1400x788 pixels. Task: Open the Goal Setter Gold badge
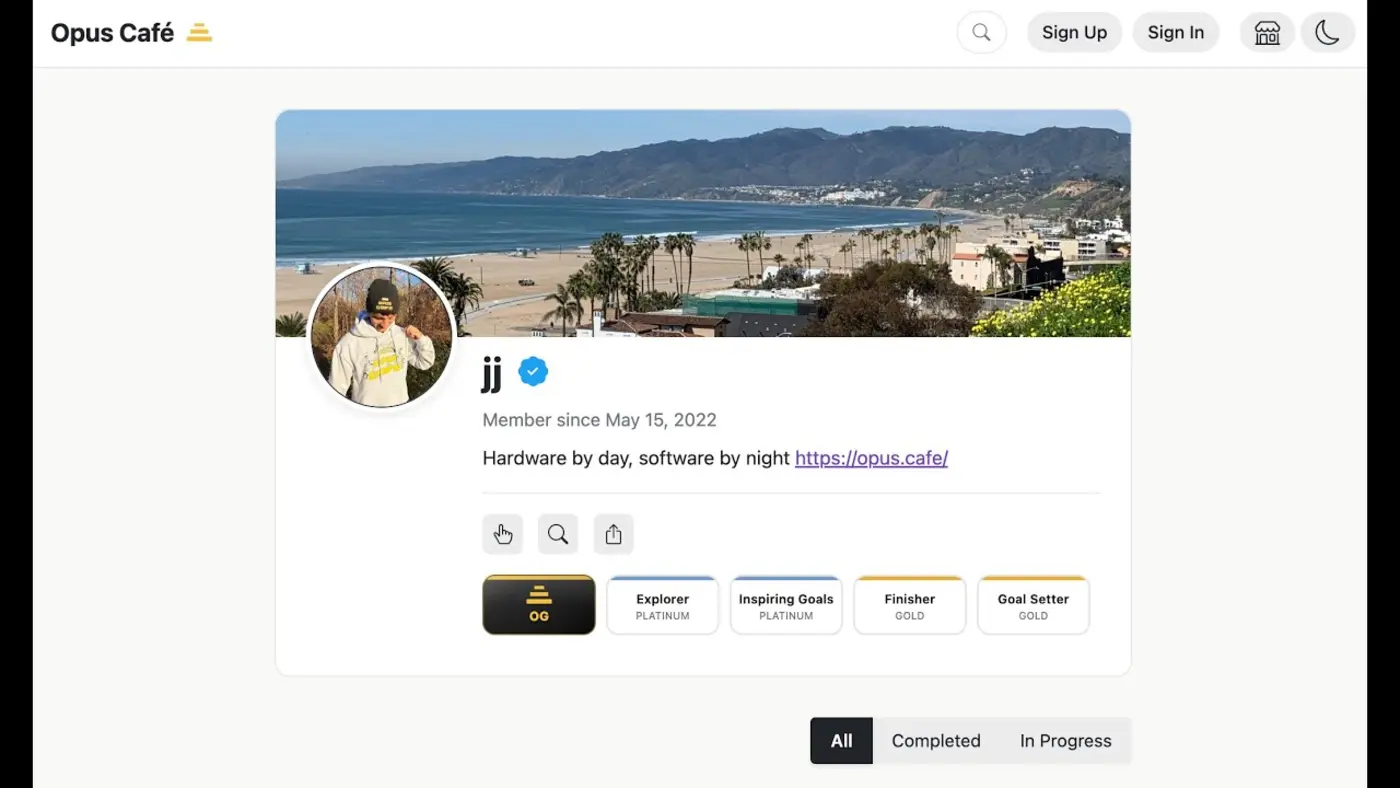point(1033,605)
